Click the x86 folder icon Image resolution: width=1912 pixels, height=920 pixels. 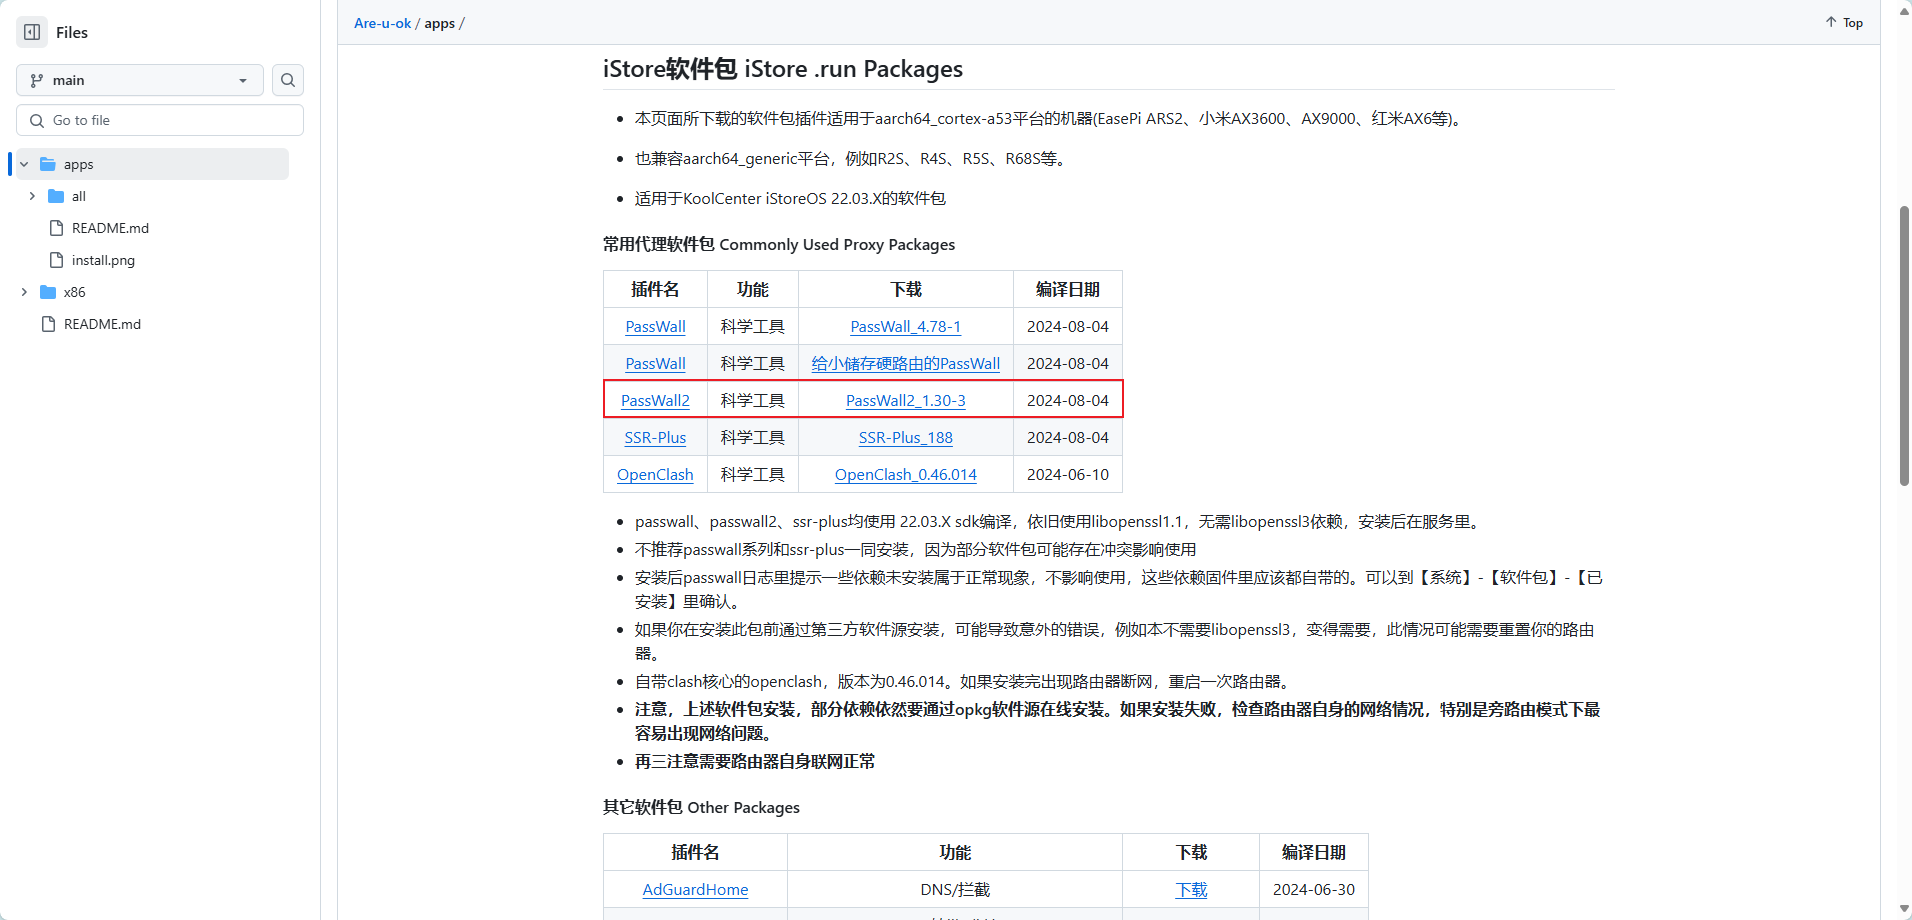(x=48, y=292)
